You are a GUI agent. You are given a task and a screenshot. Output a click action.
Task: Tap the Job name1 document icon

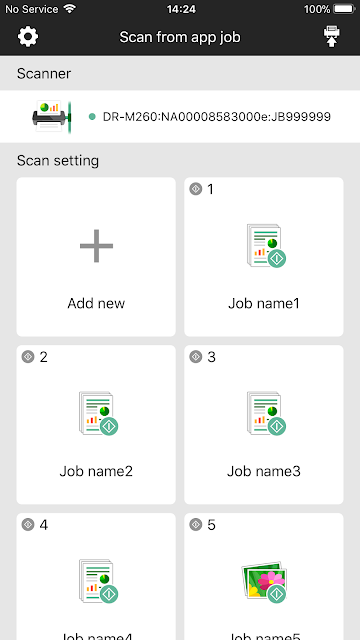[x=266, y=246]
